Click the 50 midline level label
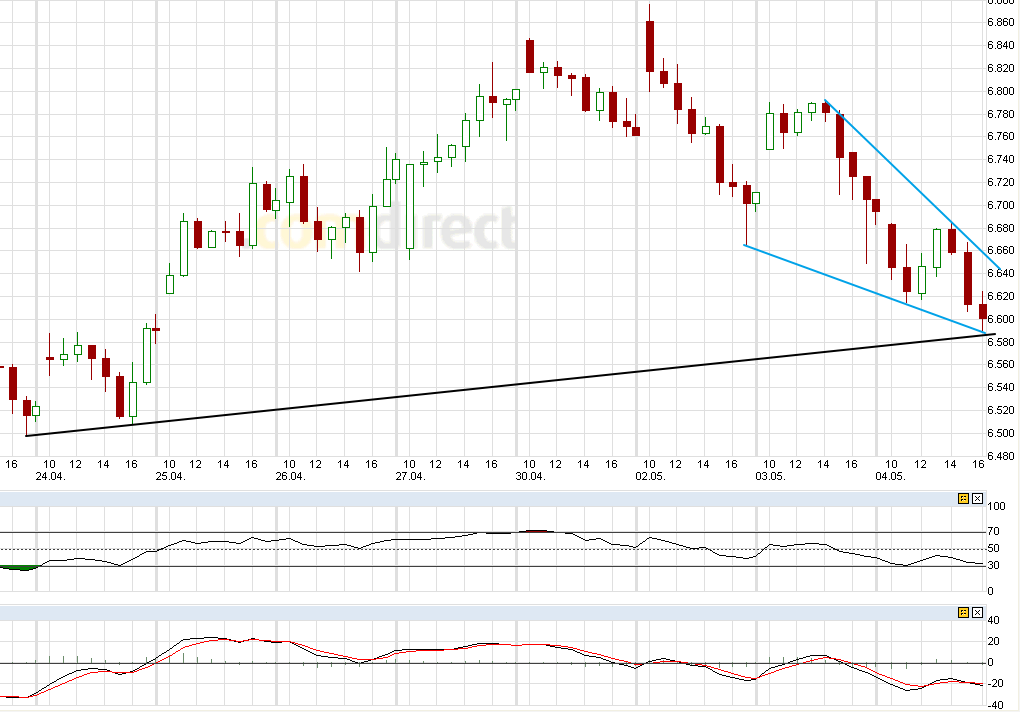The height and width of the screenshot is (712, 1020). click(x=993, y=548)
